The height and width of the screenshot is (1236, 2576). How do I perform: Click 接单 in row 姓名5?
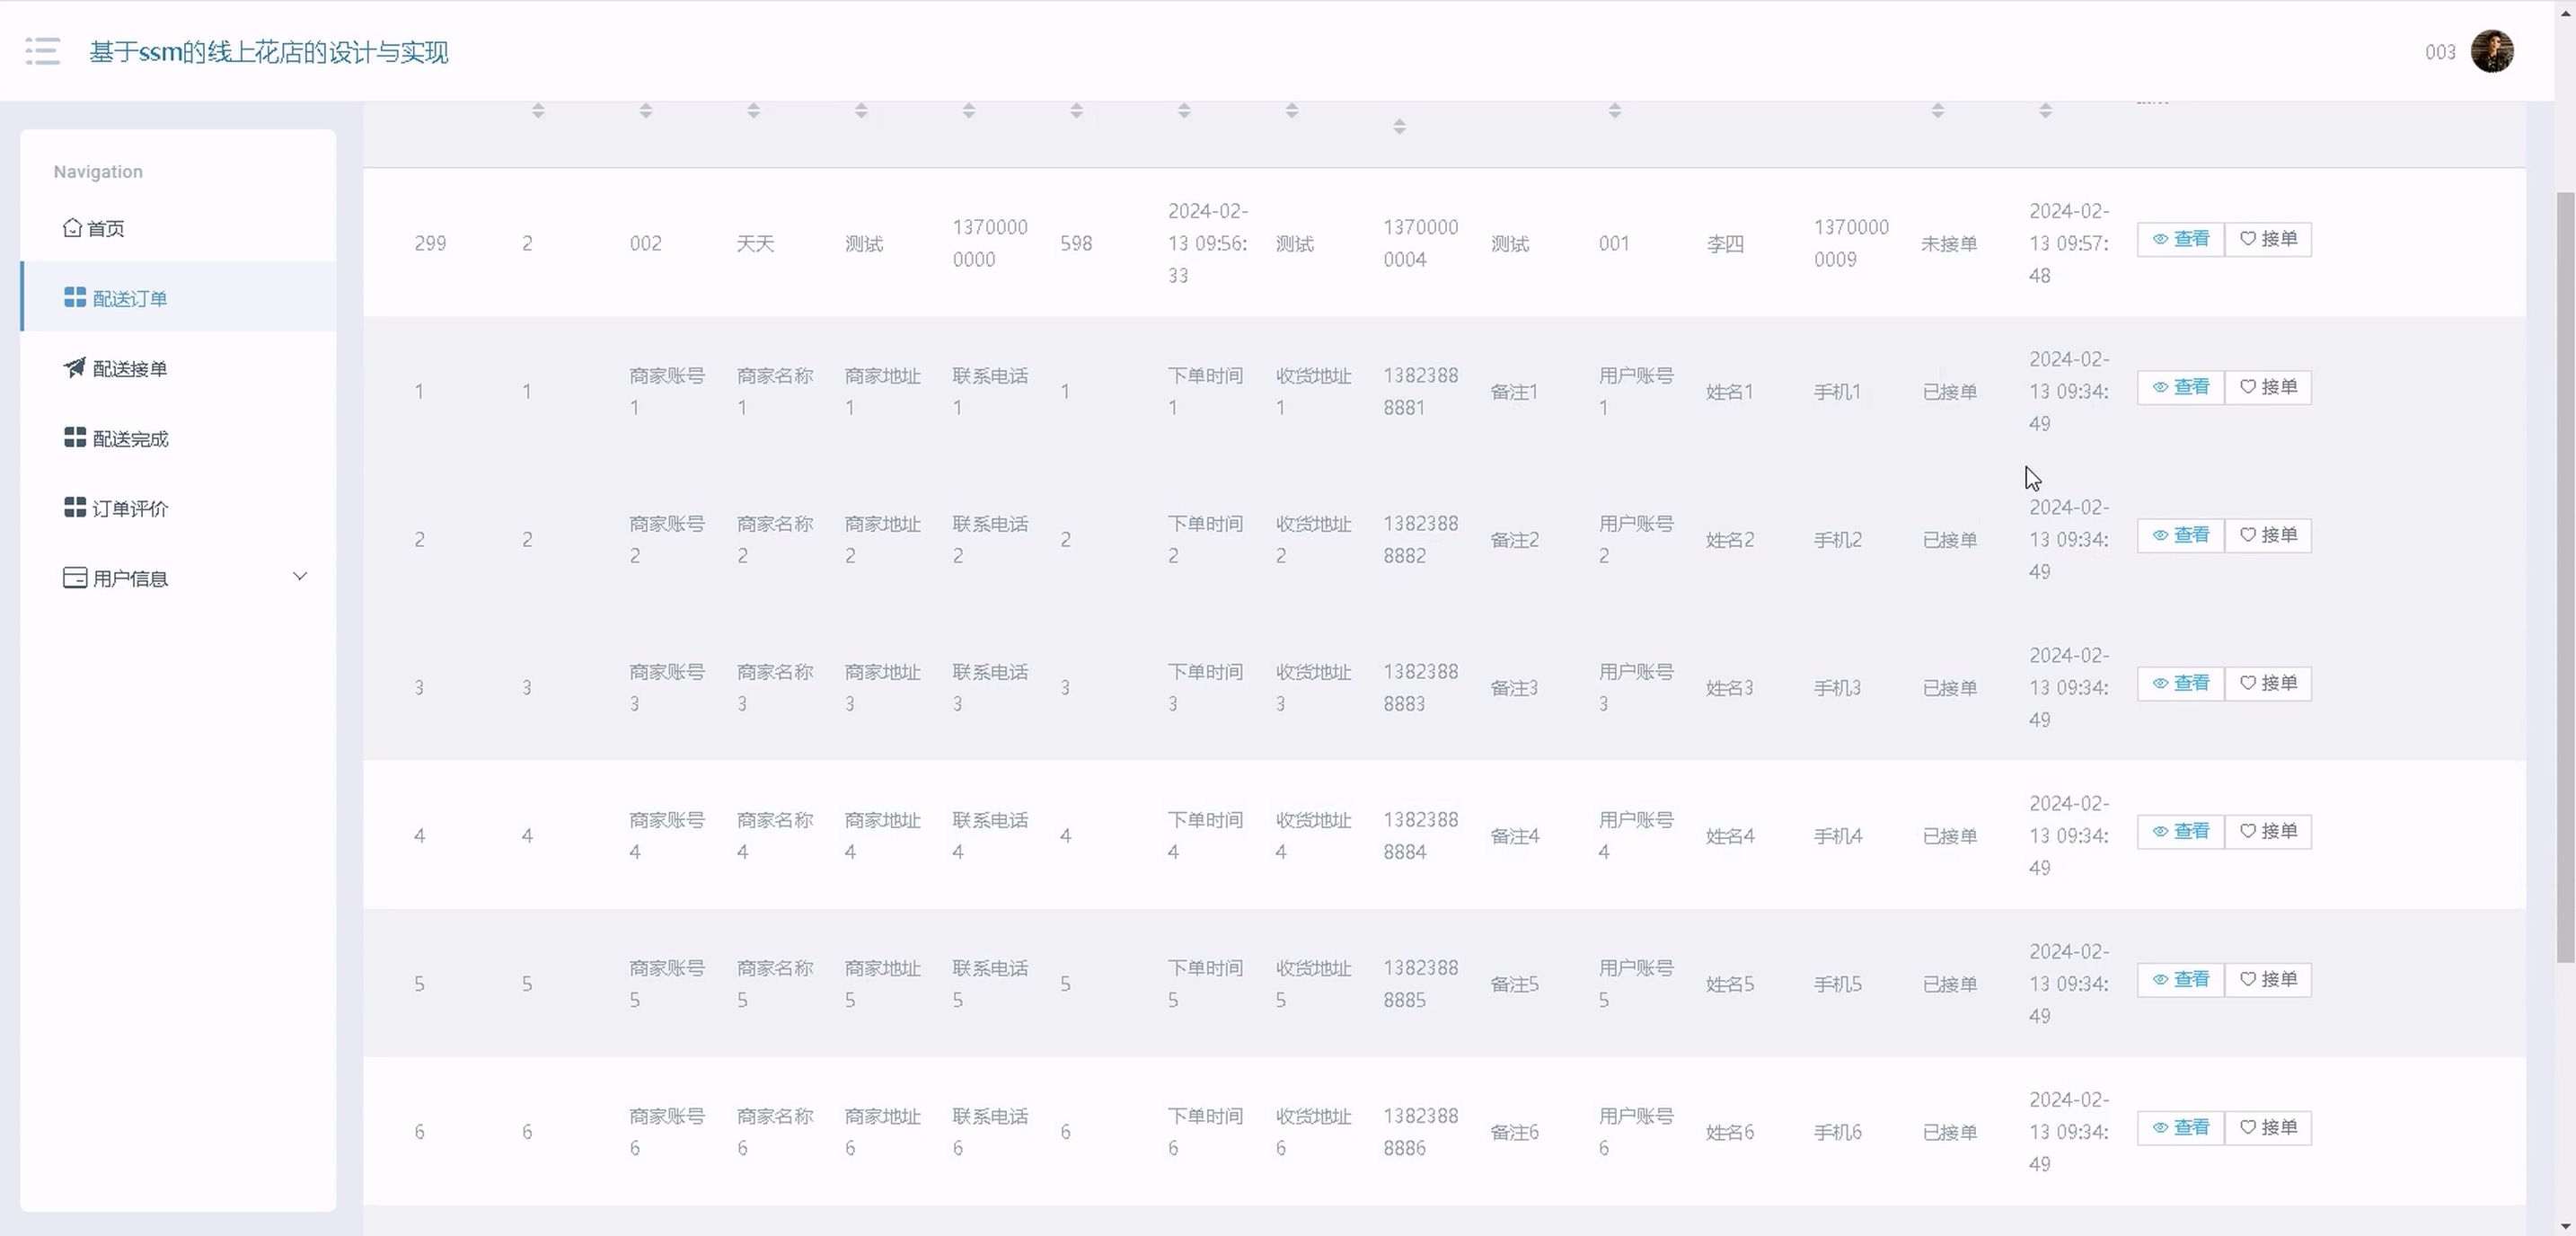coord(2268,979)
